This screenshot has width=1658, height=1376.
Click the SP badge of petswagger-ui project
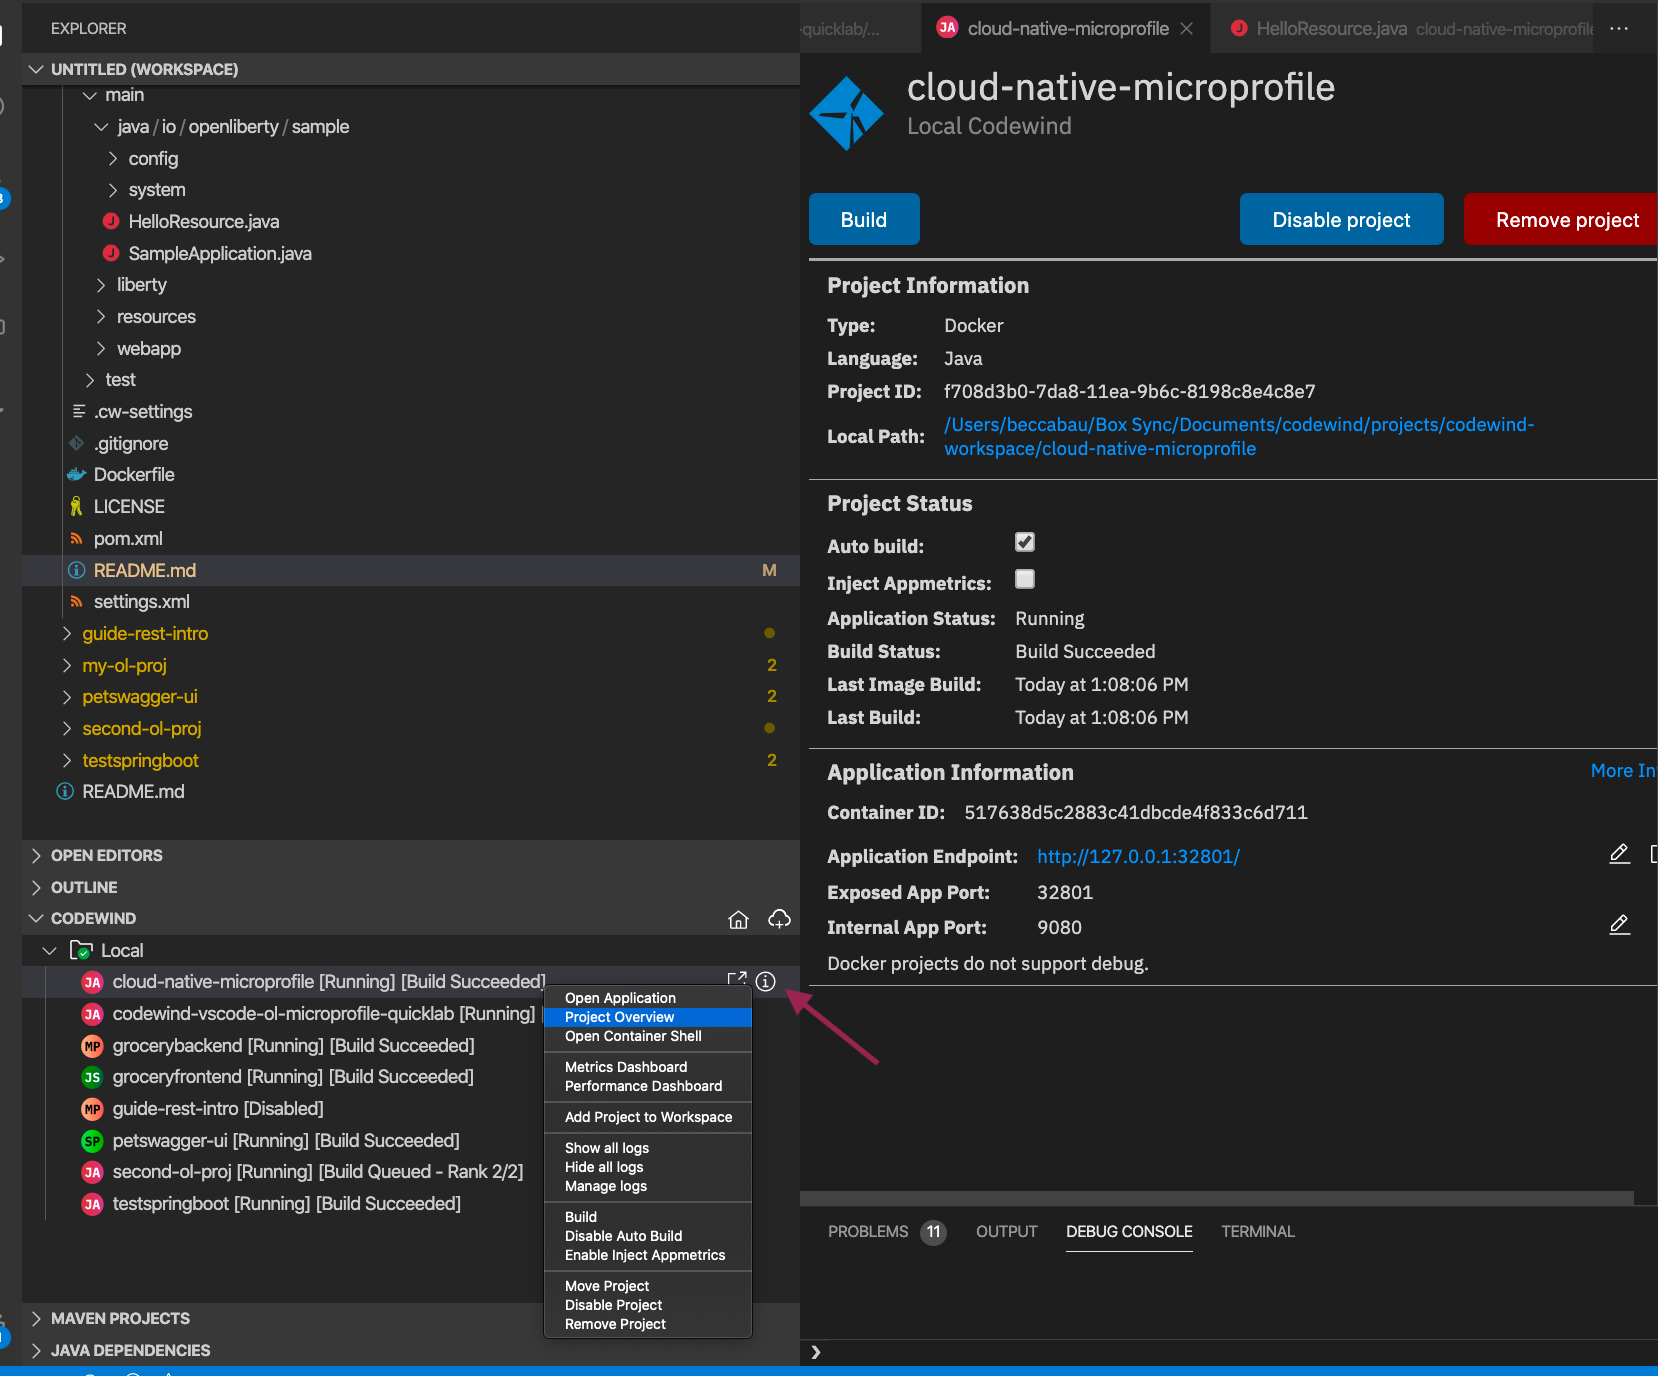[x=92, y=1141]
